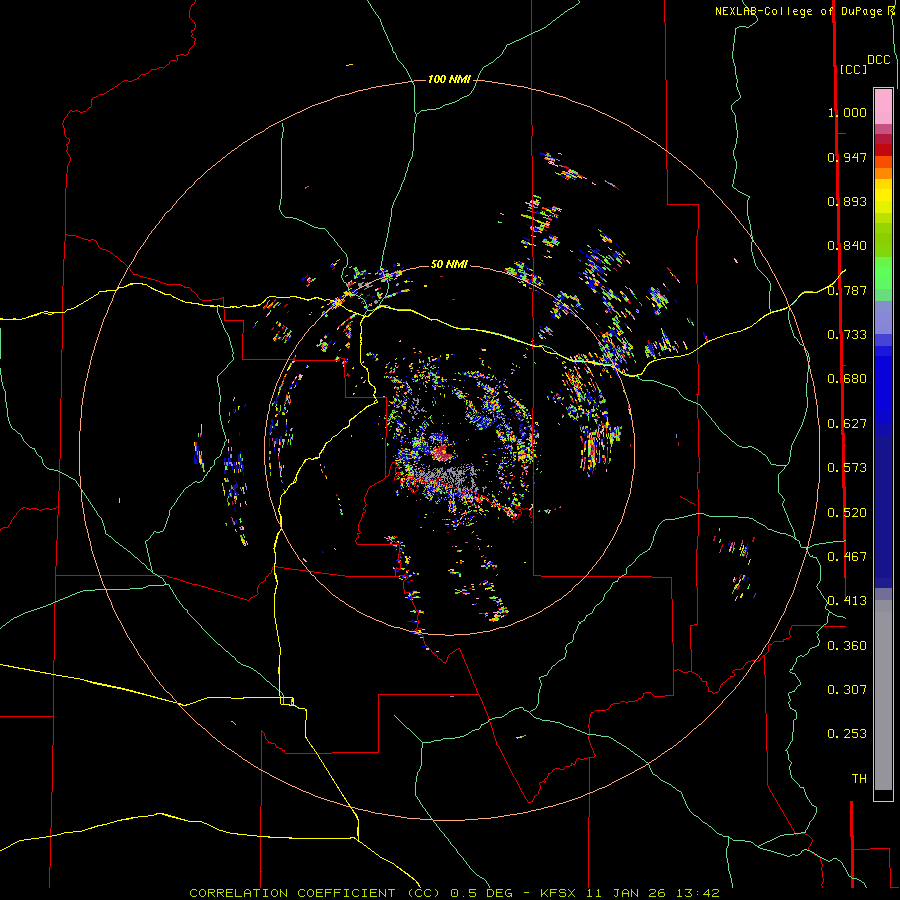
Task: Click the 0.787 value on the color scale
Action: pyautogui.click(x=847, y=290)
